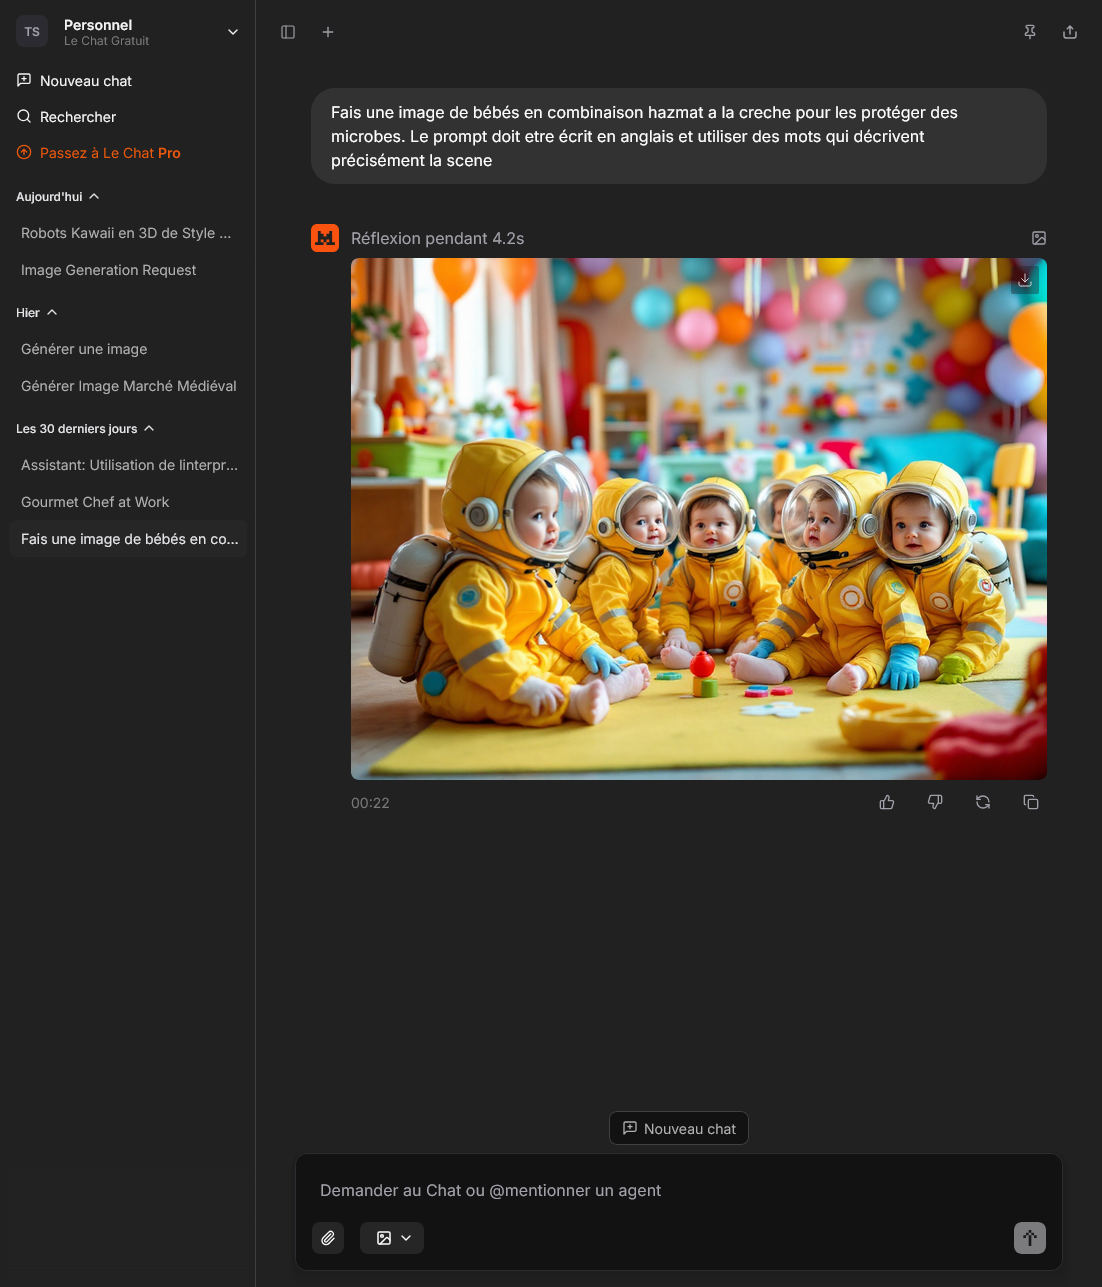
Task: Collapse the Aujourd'hui section
Action: pos(94,197)
